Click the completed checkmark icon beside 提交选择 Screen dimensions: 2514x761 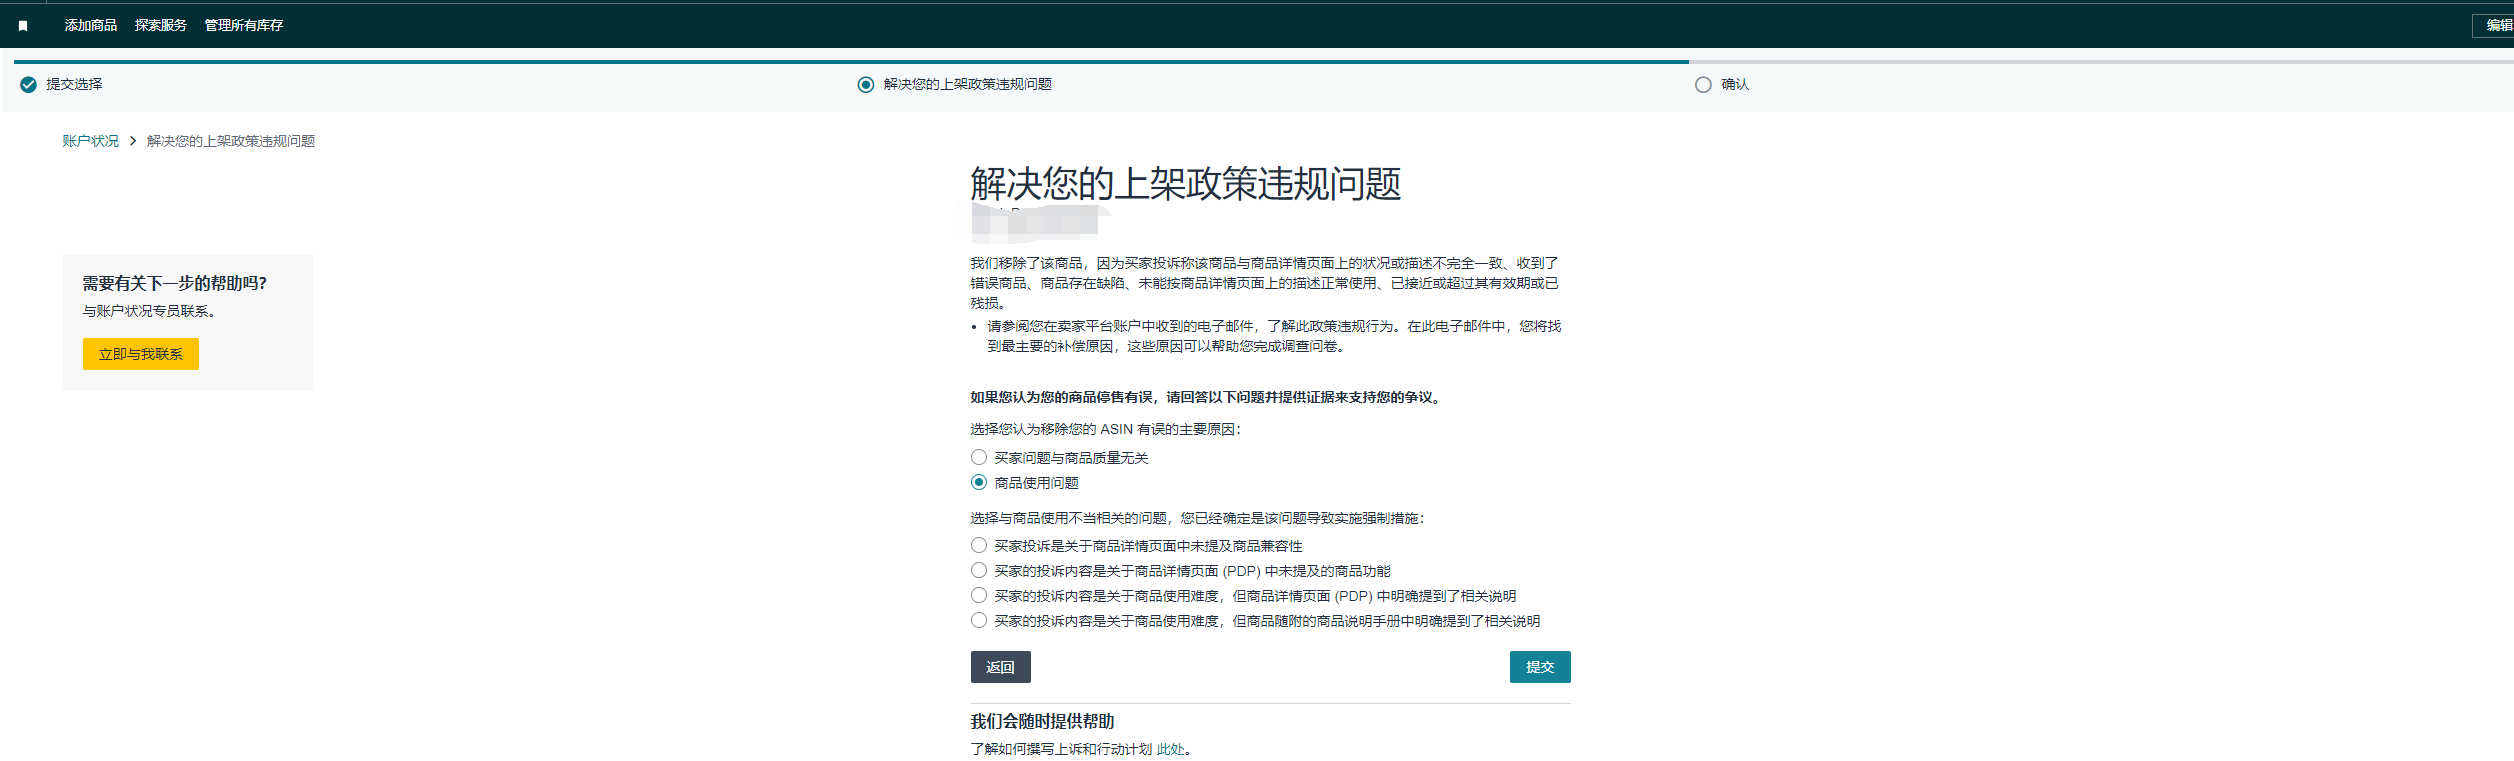pyautogui.click(x=28, y=85)
